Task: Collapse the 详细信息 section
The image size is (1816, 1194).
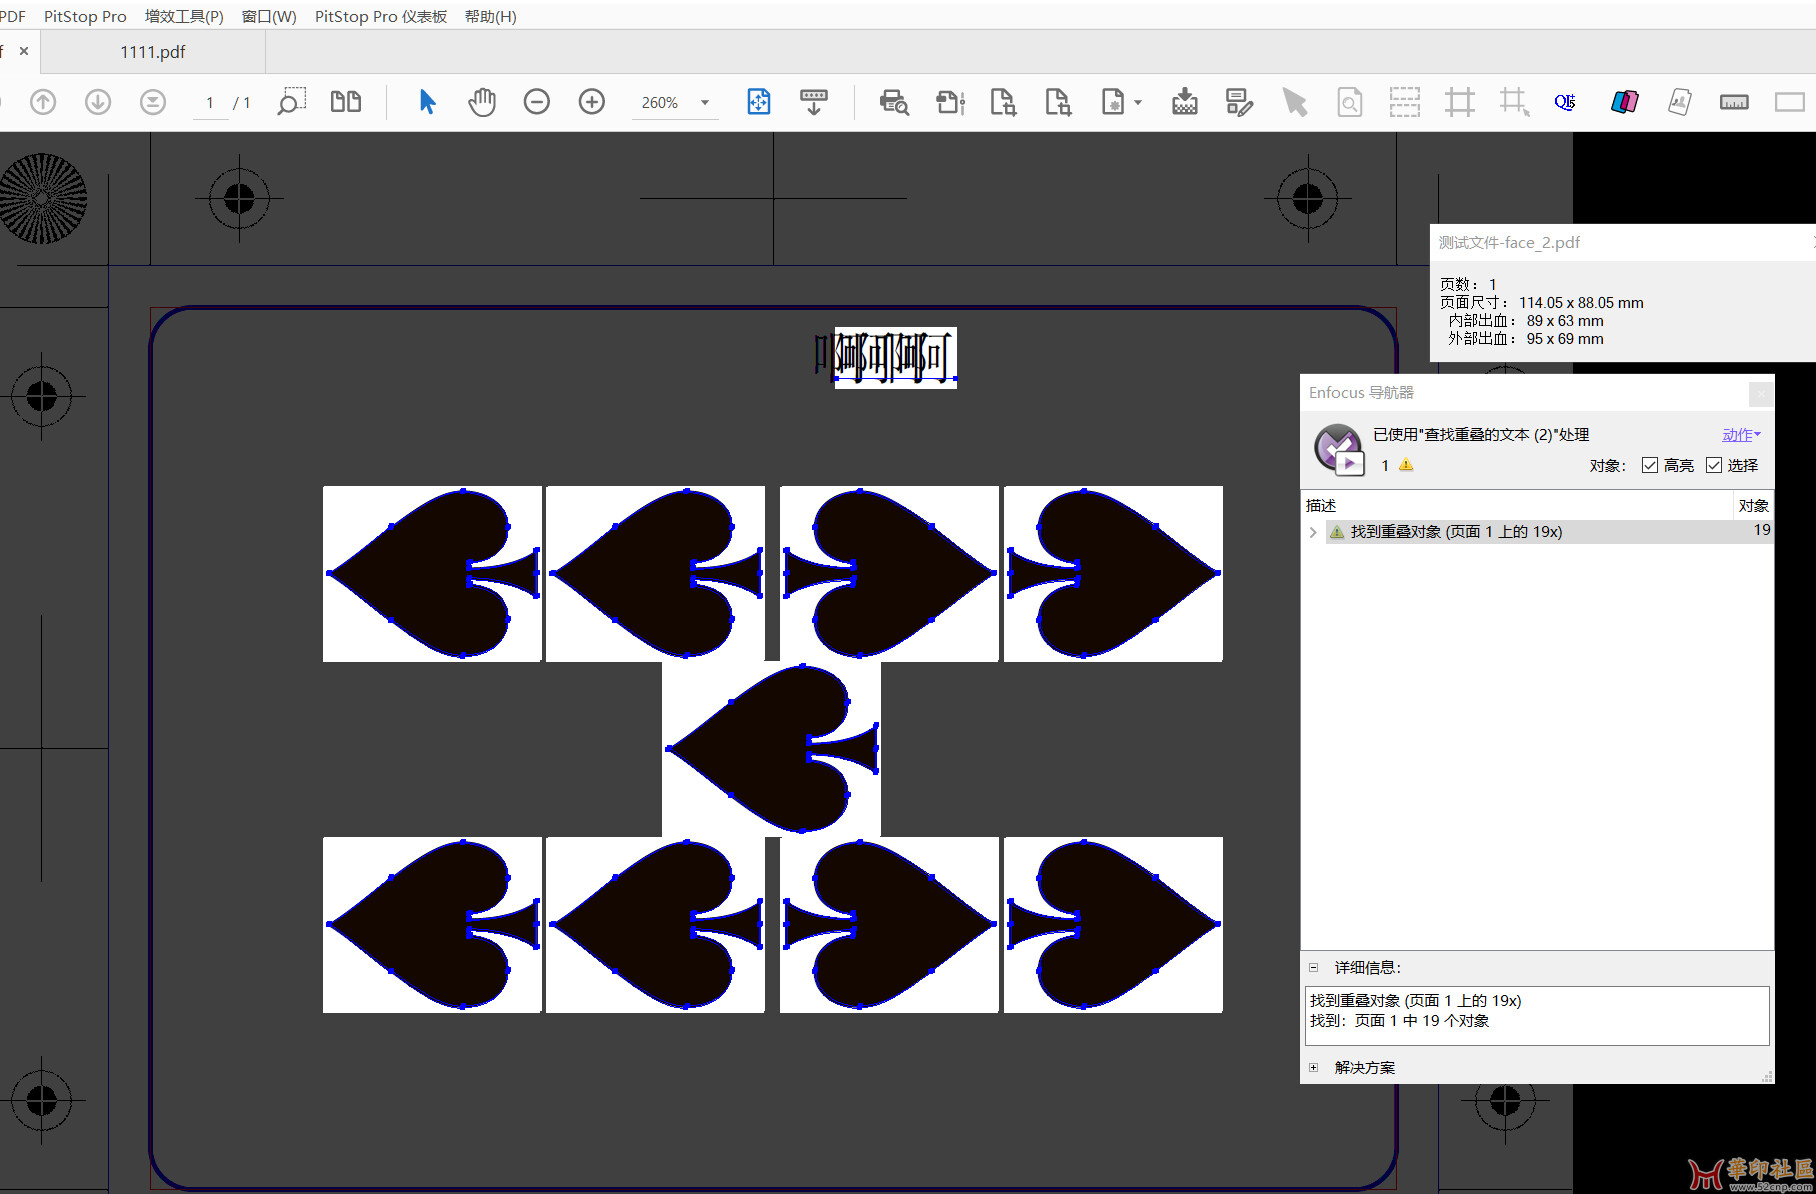Action: click(1314, 967)
